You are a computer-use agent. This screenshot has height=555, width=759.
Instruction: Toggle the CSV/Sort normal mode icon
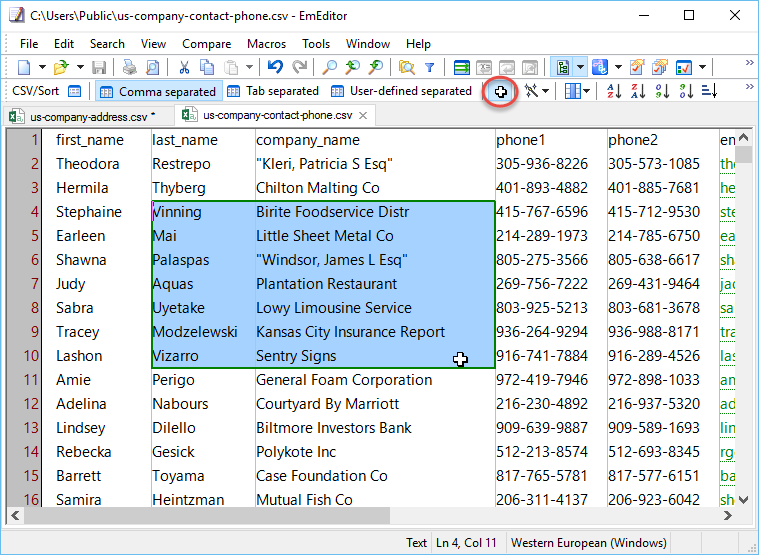coord(75,91)
